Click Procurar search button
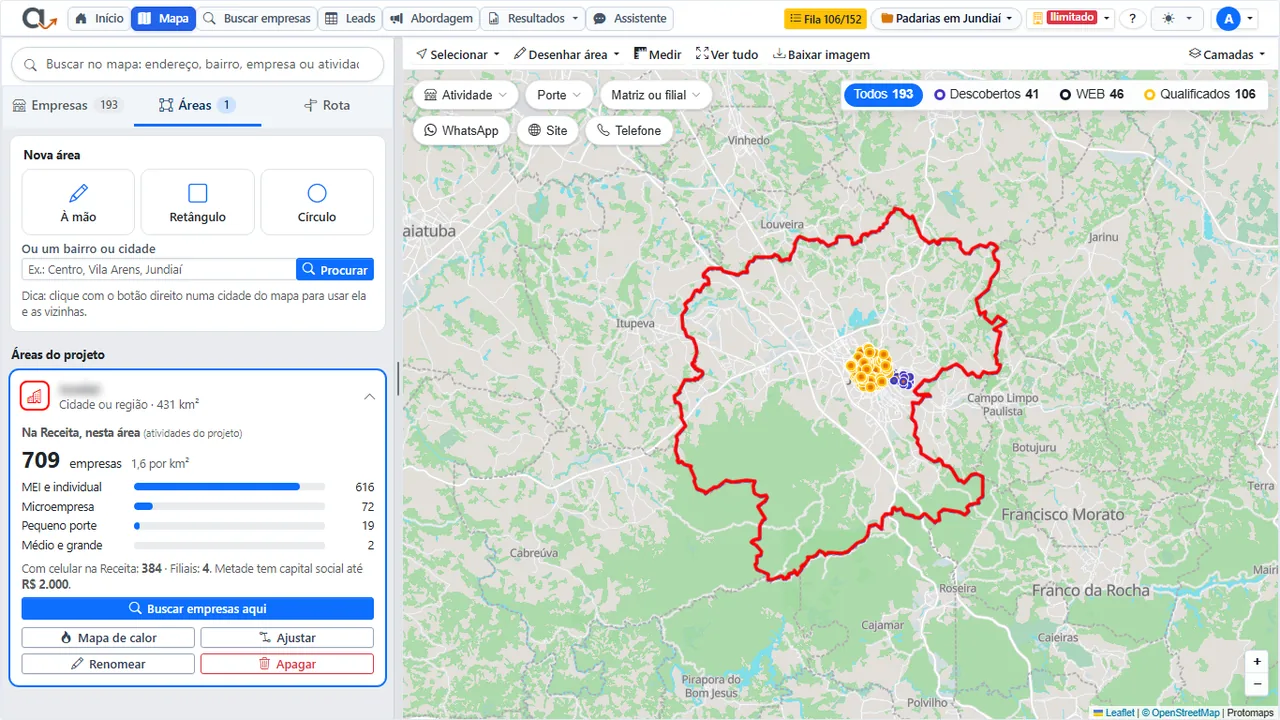Viewport: 1280px width, 720px height. point(335,270)
